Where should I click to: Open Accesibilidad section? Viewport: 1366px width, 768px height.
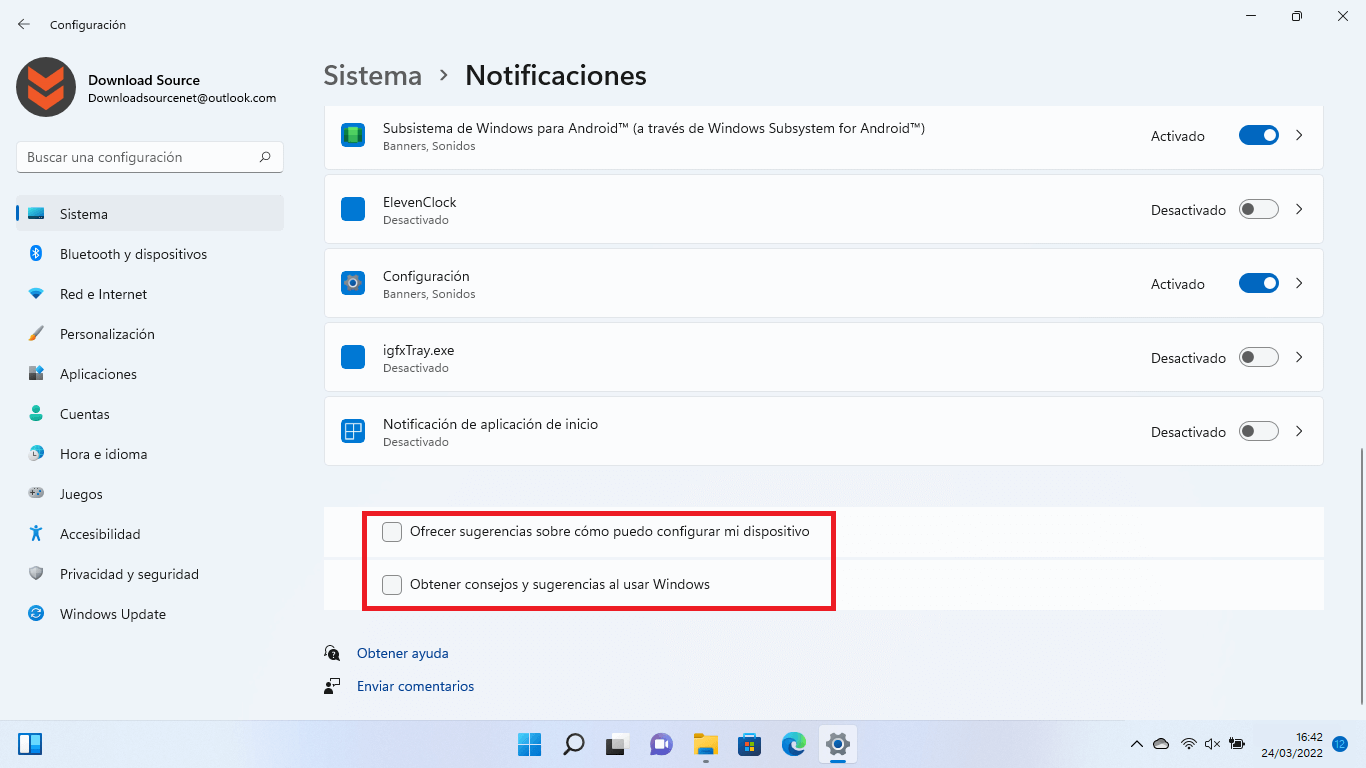(x=150, y=534)
